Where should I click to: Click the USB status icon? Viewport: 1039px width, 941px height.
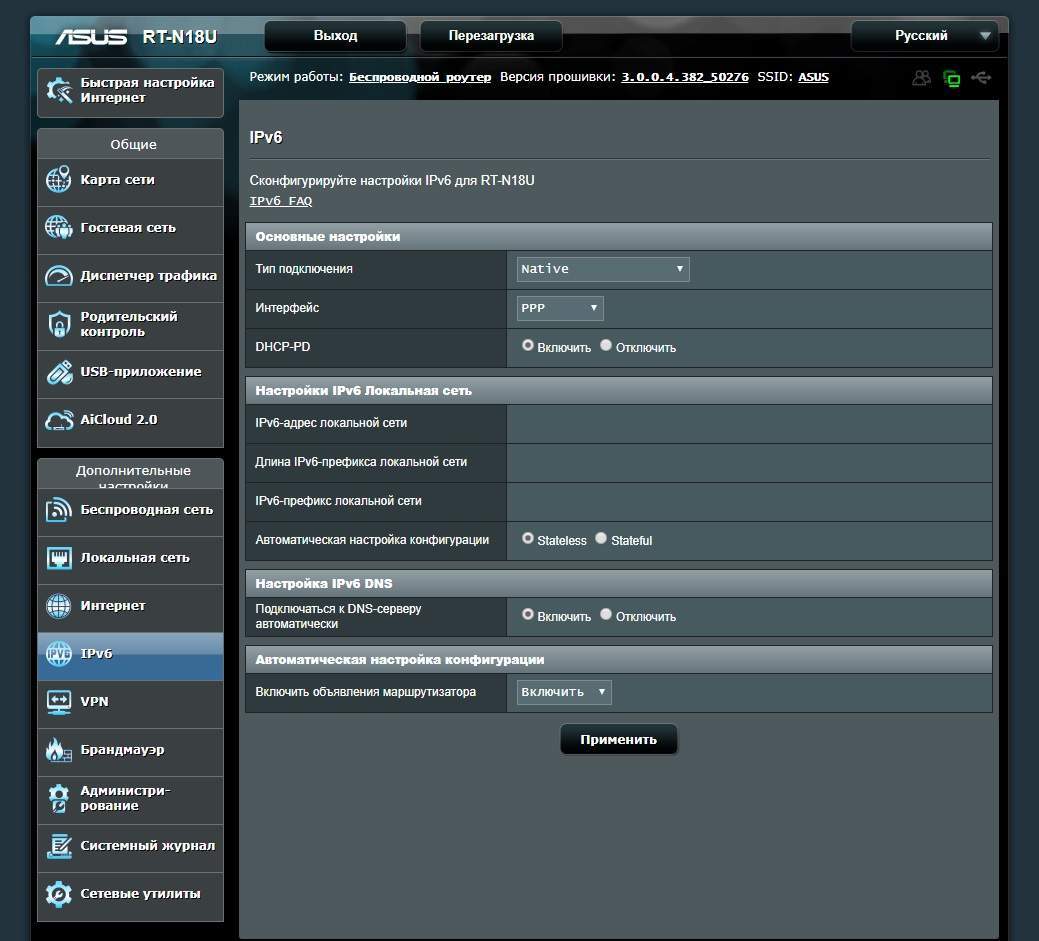981,78
